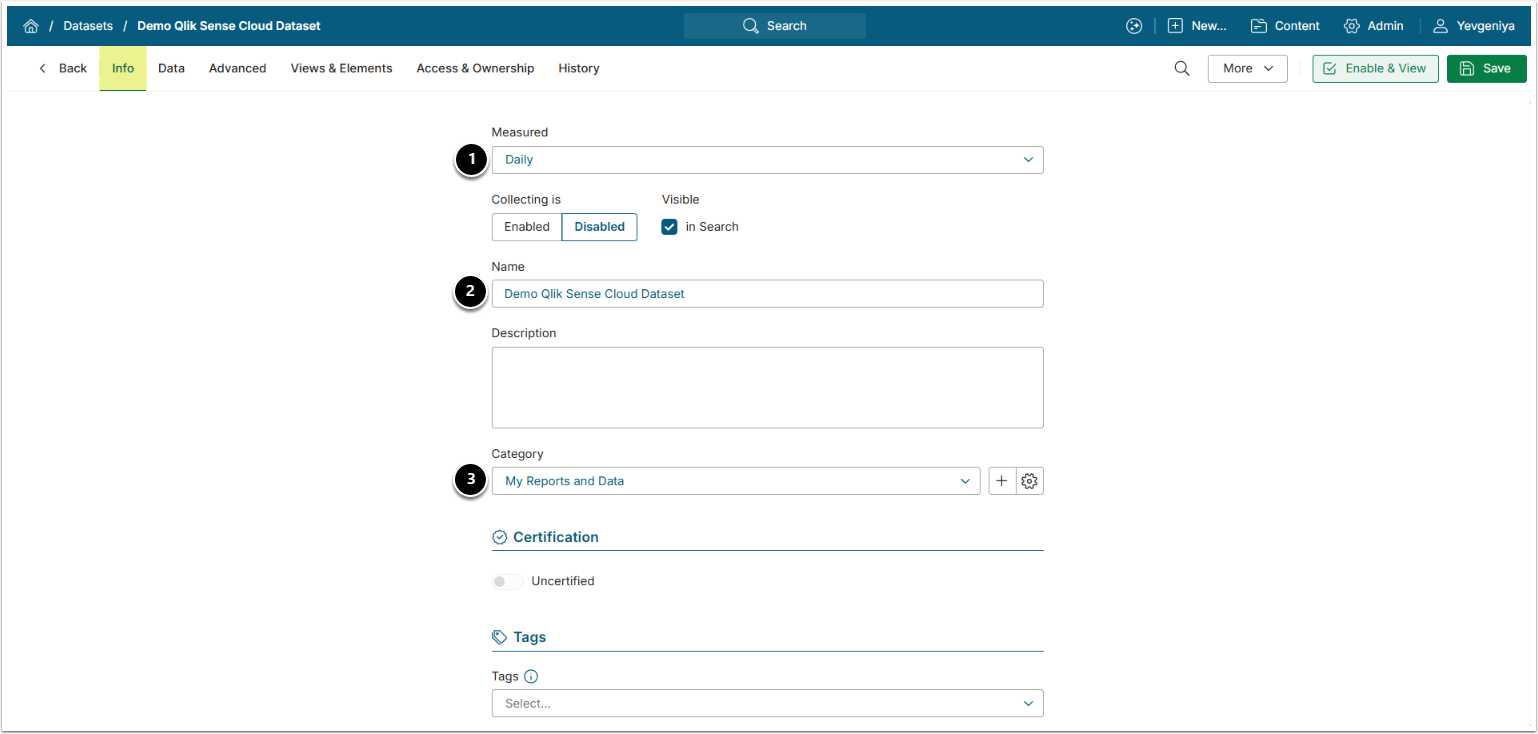
Task: Expand the Tags select dropdown
Action: [767, 703]
